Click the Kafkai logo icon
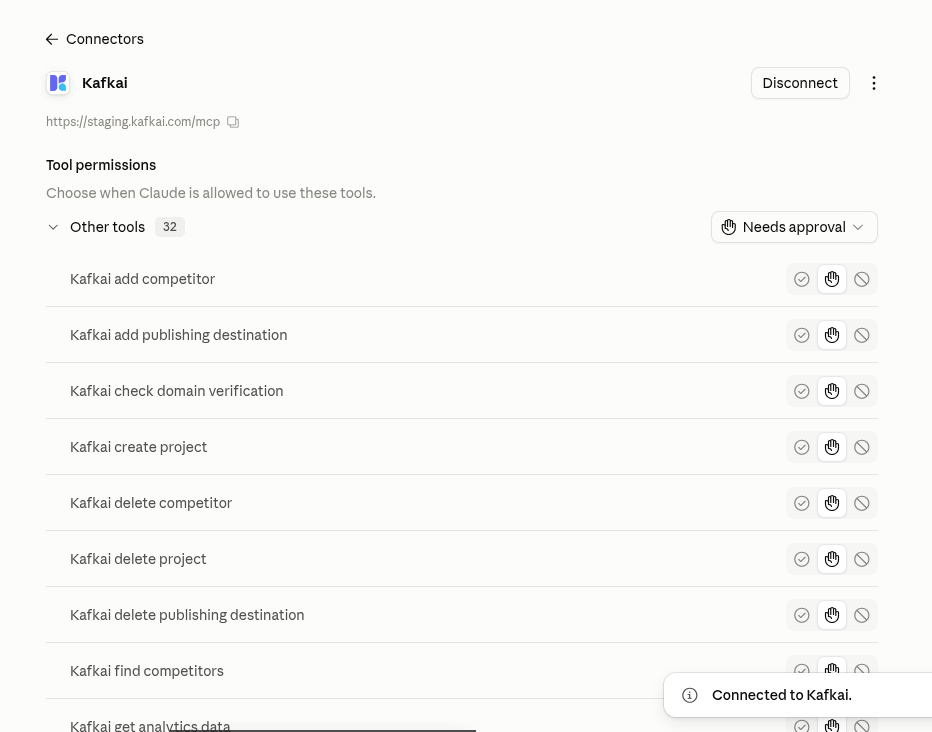932x732 pixels. (x=58, y=83)
